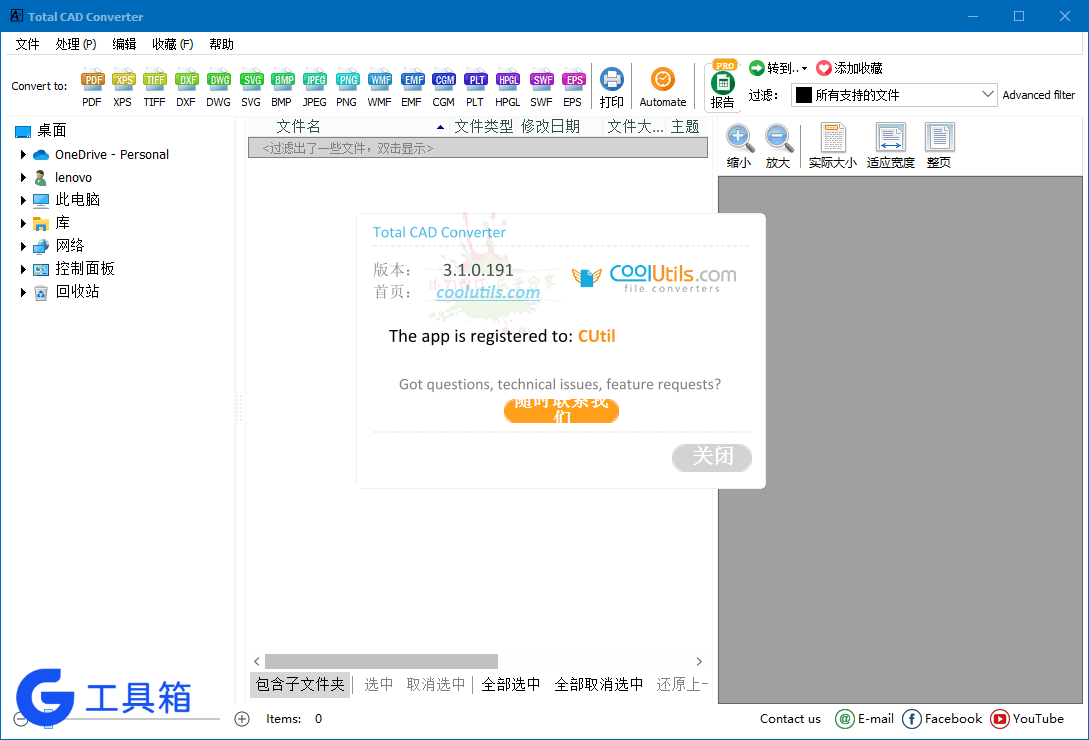Convert files to SVG
Image resolution: width=1089 pixels, height=740 pixels.
(x=251, y=88)
